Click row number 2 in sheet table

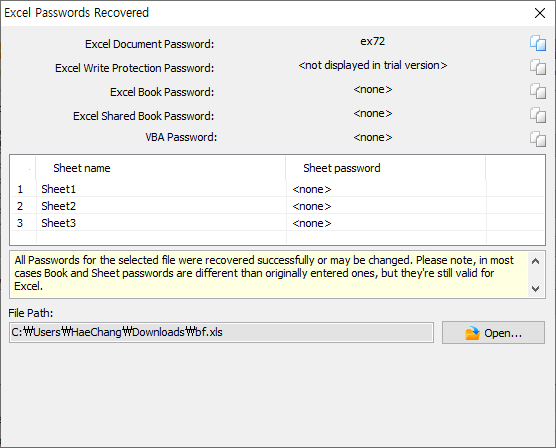[20, 206]
